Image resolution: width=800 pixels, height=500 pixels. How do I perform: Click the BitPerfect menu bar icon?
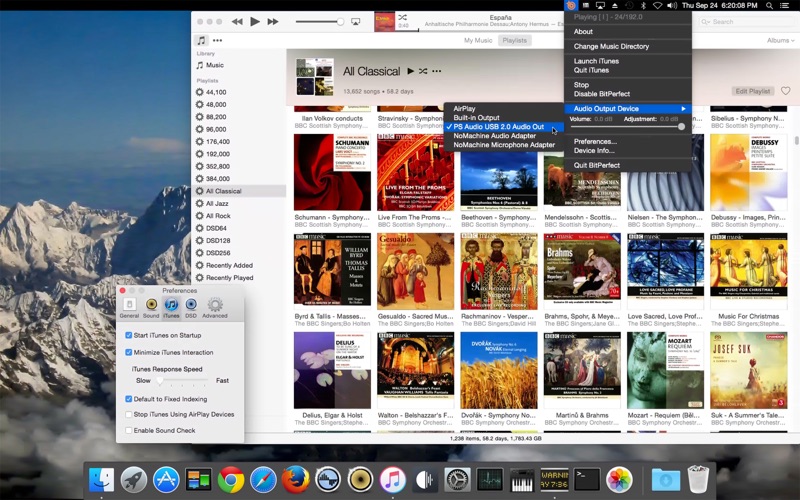point(571,5)
